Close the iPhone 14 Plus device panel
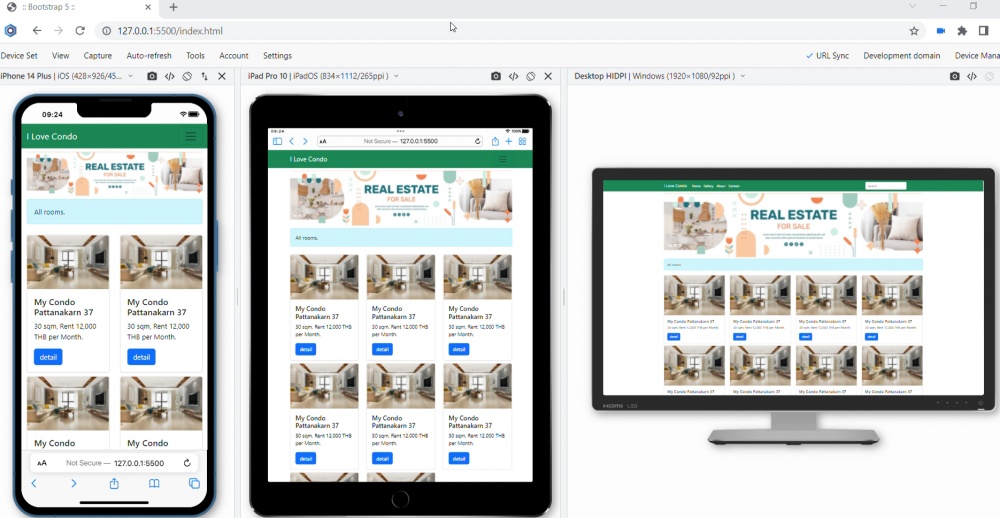Screen dimensions: 1000x518 coord(222,76)
